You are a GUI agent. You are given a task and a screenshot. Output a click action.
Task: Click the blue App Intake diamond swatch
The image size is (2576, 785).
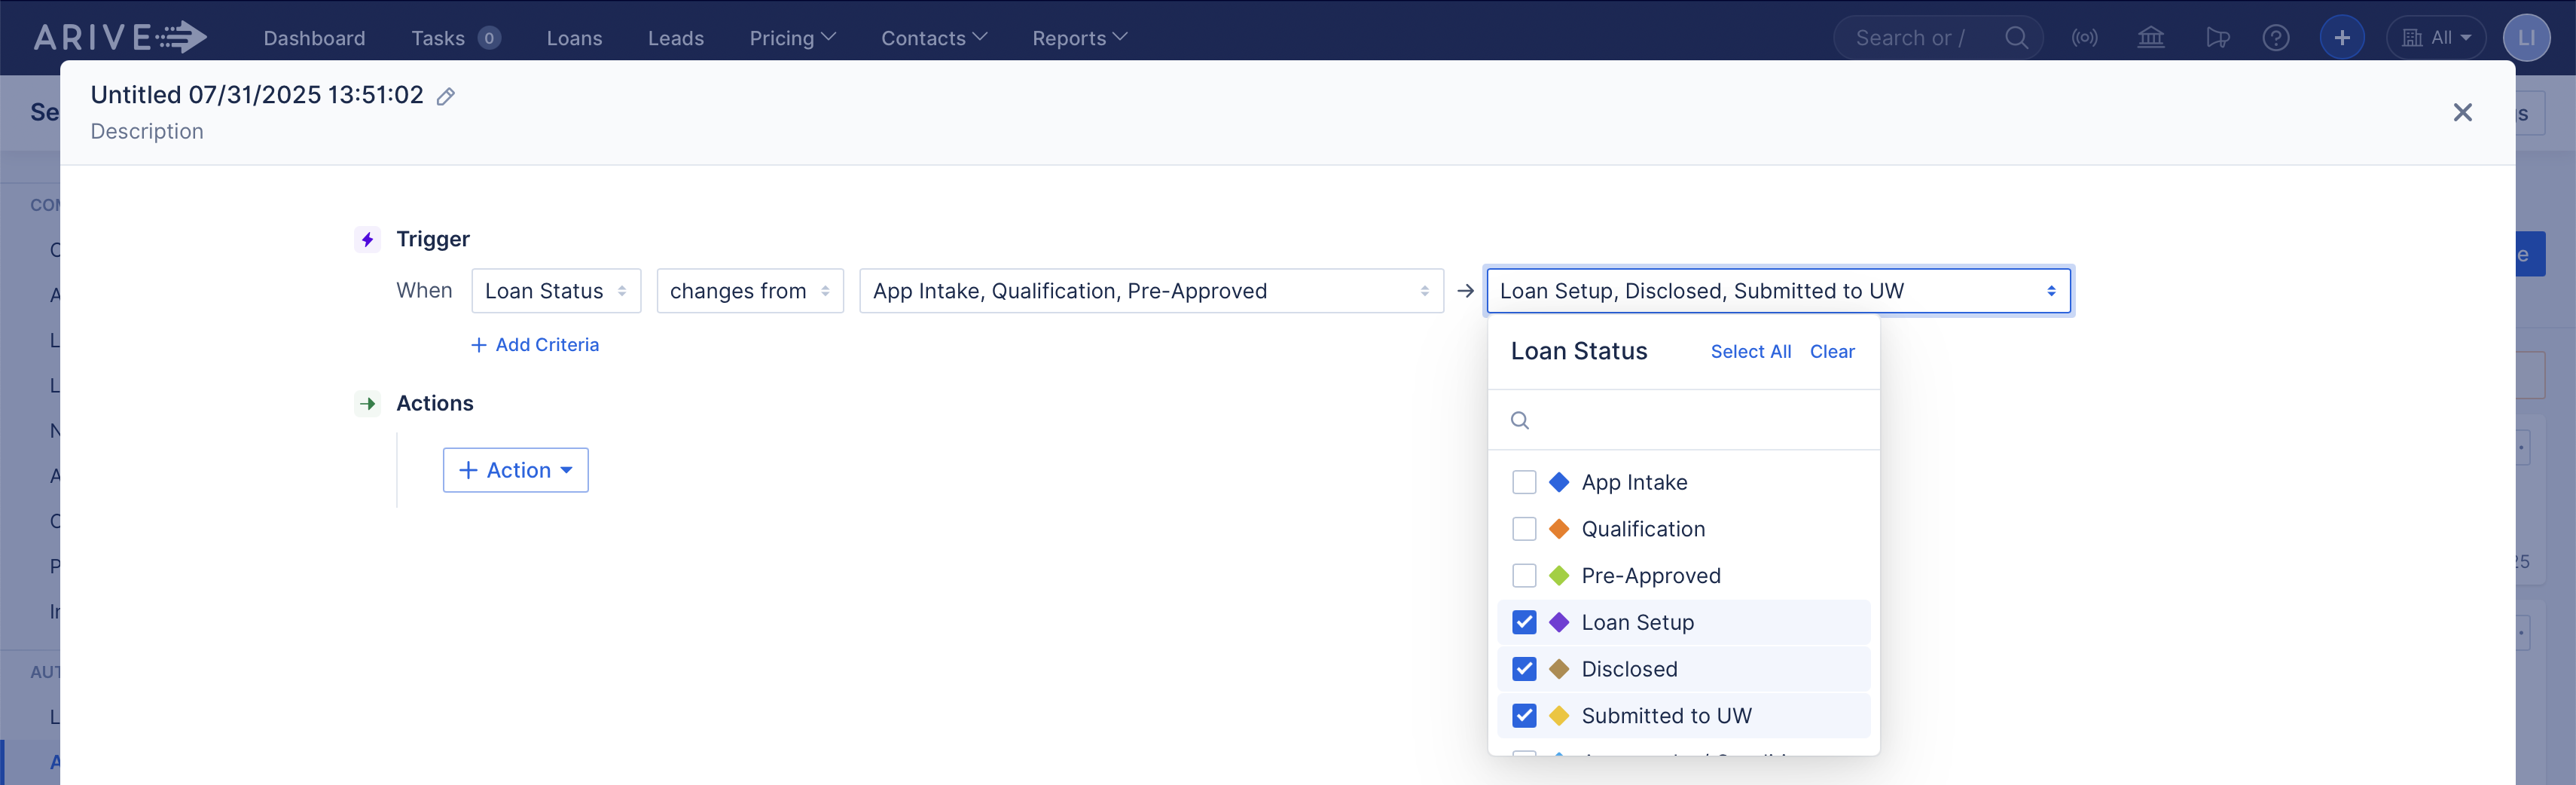point(1559,482)
